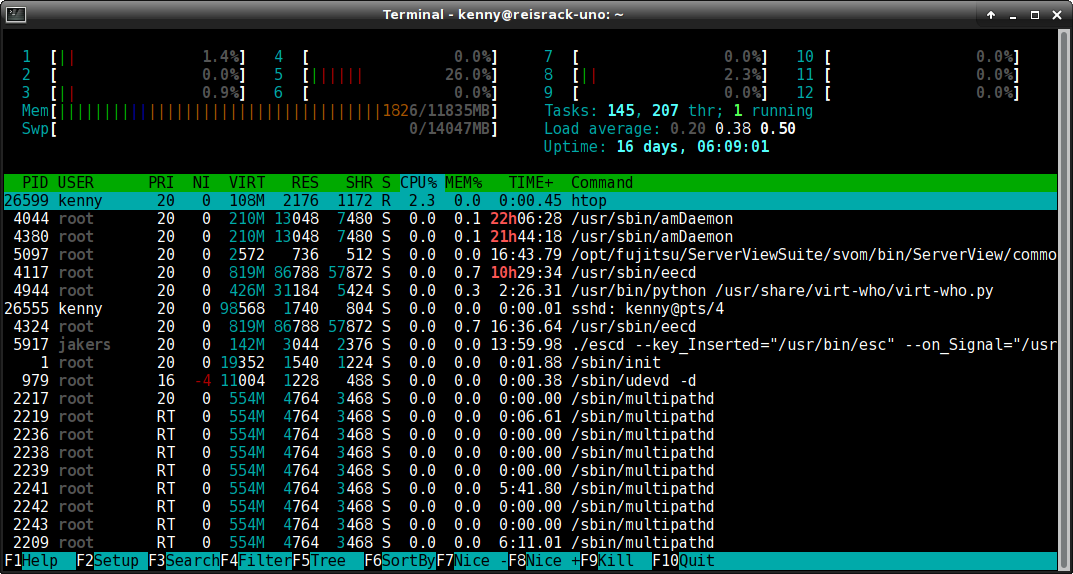The image size is (1073, 574).
Task: Select the amDaemon process with PID 4380
Action: pyautogui.click(x=530, y=237)
